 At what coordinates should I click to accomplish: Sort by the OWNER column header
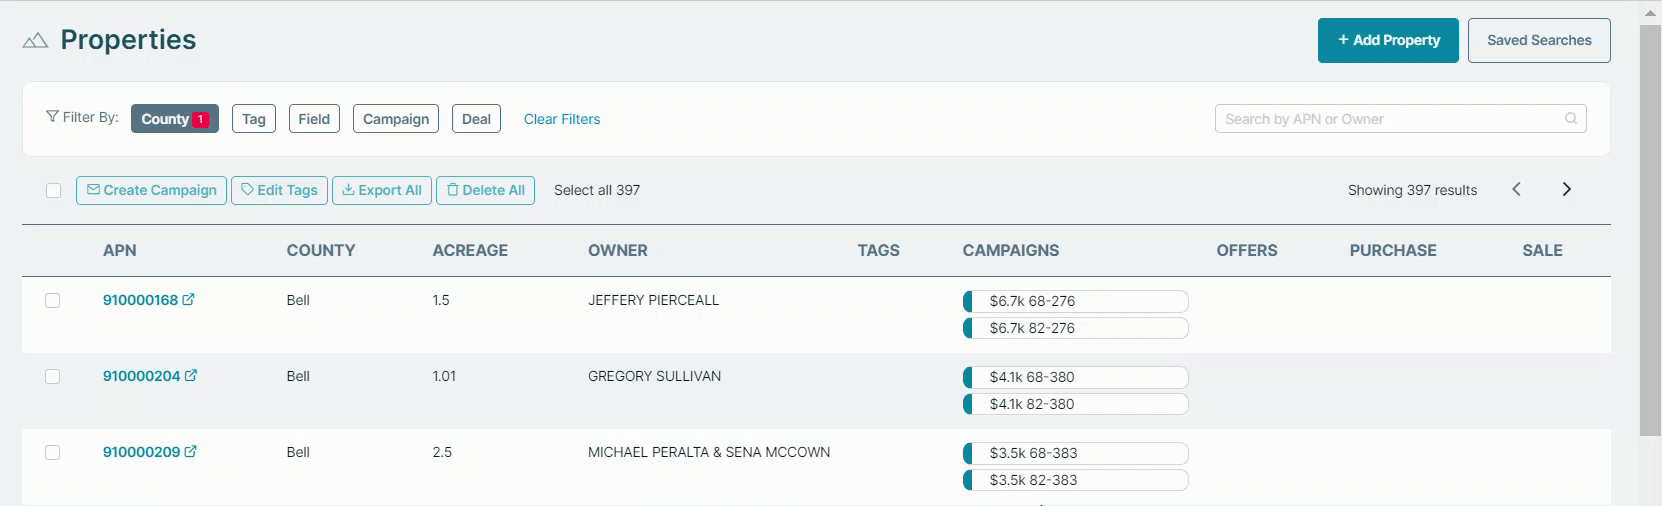point(618,250)
